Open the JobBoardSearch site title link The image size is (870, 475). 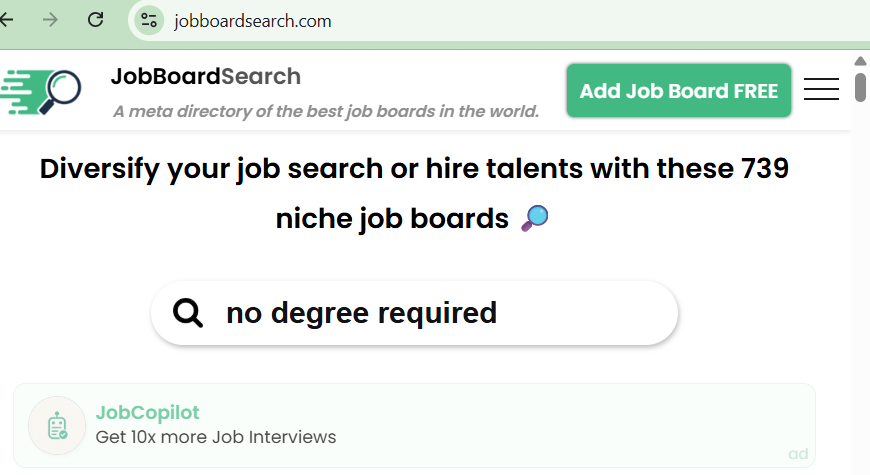point(205,76)
